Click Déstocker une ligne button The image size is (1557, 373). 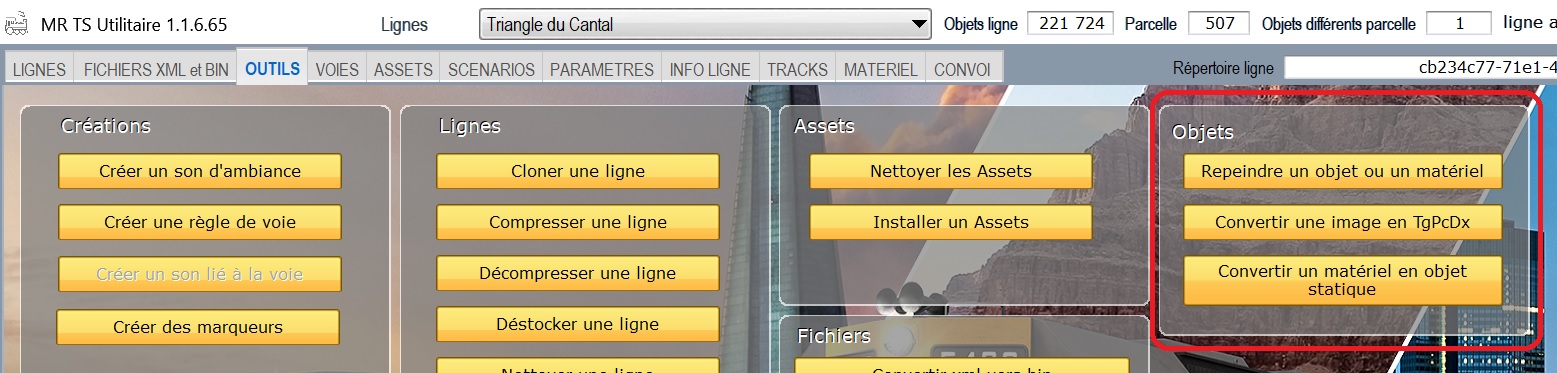point(578,324)
